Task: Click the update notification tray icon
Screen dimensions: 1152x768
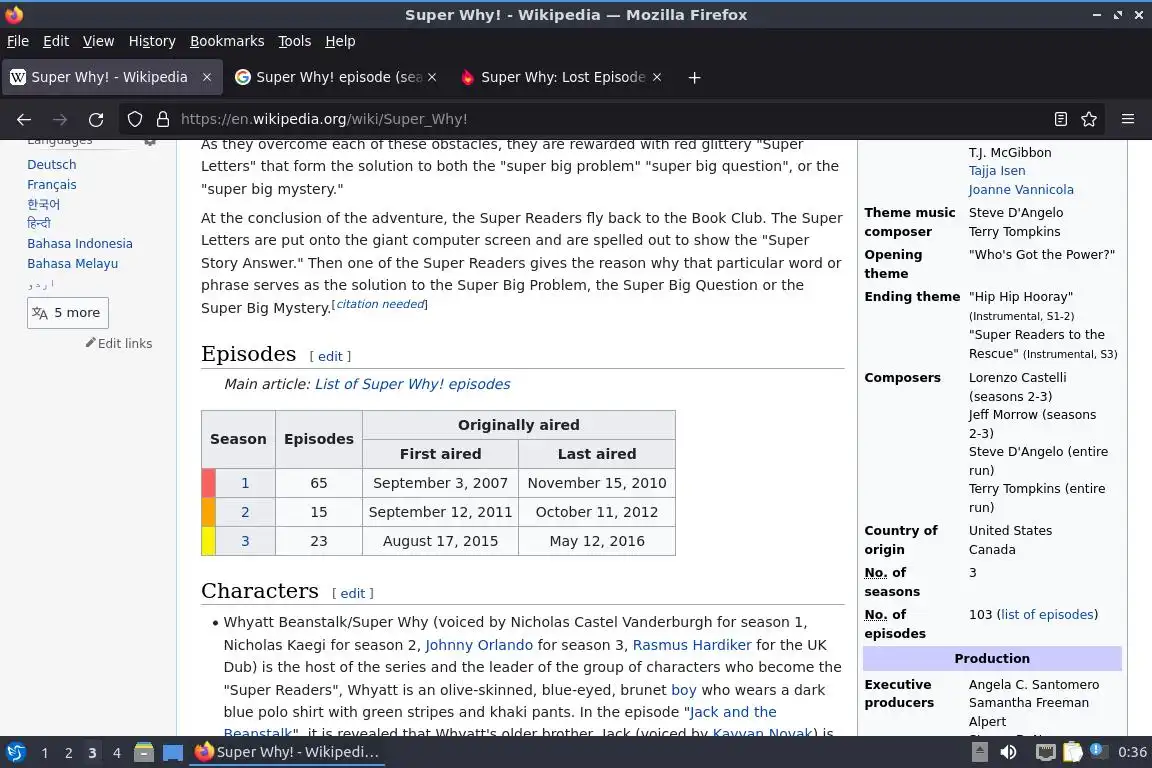Action: pos(1098,750)
